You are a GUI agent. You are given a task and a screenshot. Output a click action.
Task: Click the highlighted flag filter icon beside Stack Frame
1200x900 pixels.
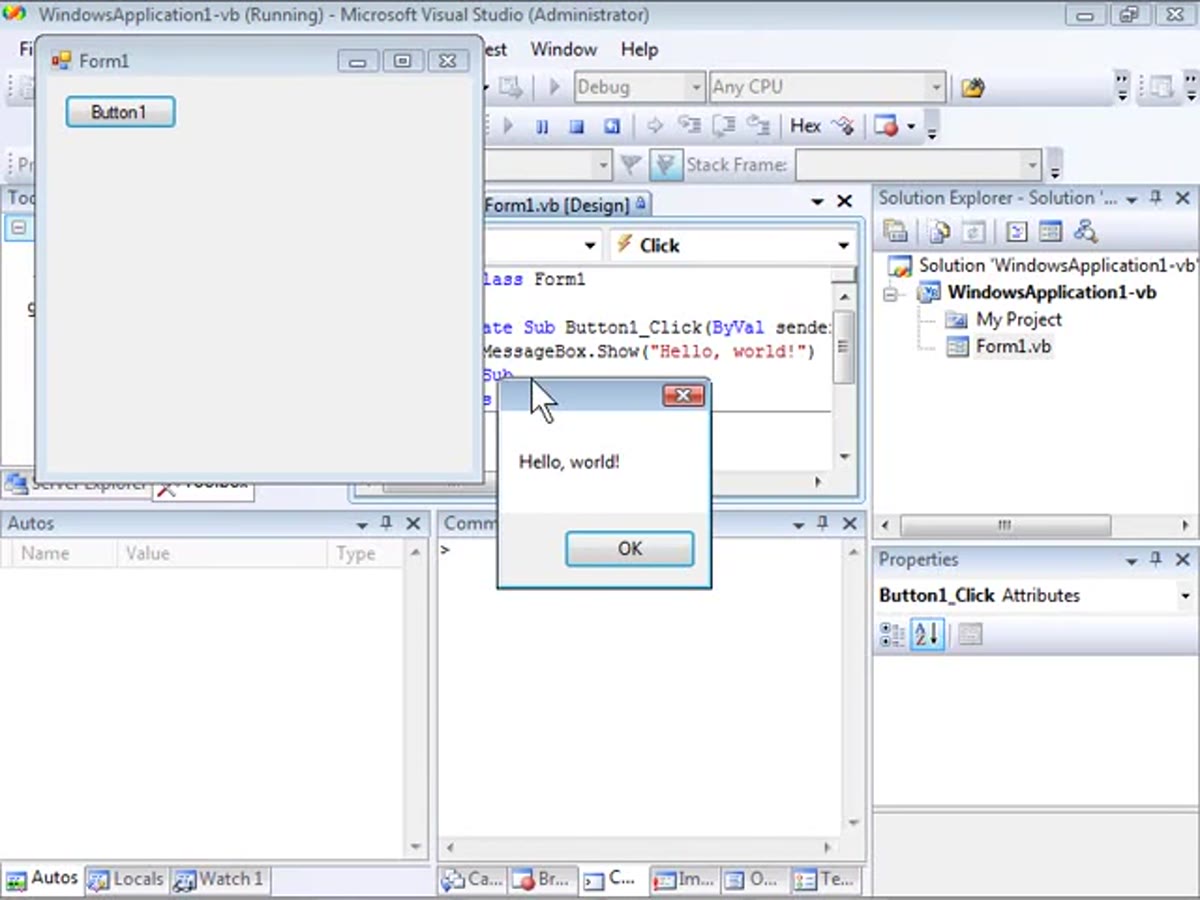pyautogui.click(x=664, y=164)
